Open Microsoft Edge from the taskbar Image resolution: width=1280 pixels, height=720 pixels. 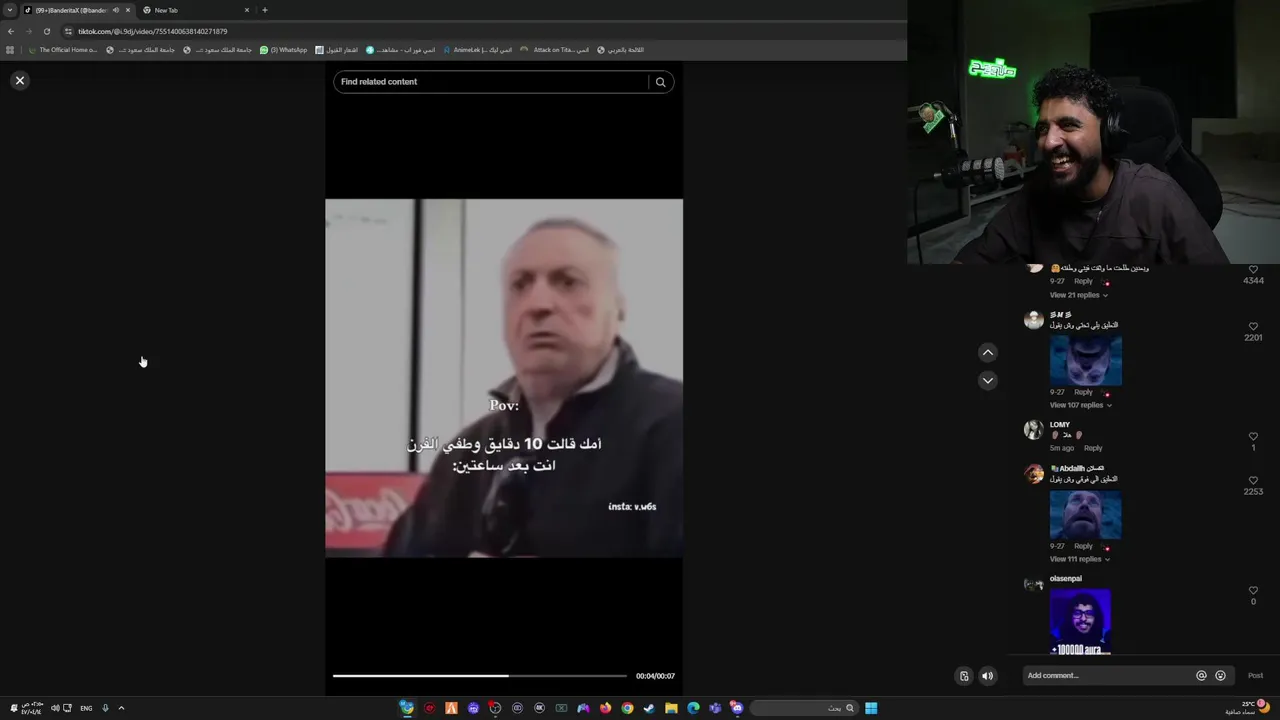point(693,708)
